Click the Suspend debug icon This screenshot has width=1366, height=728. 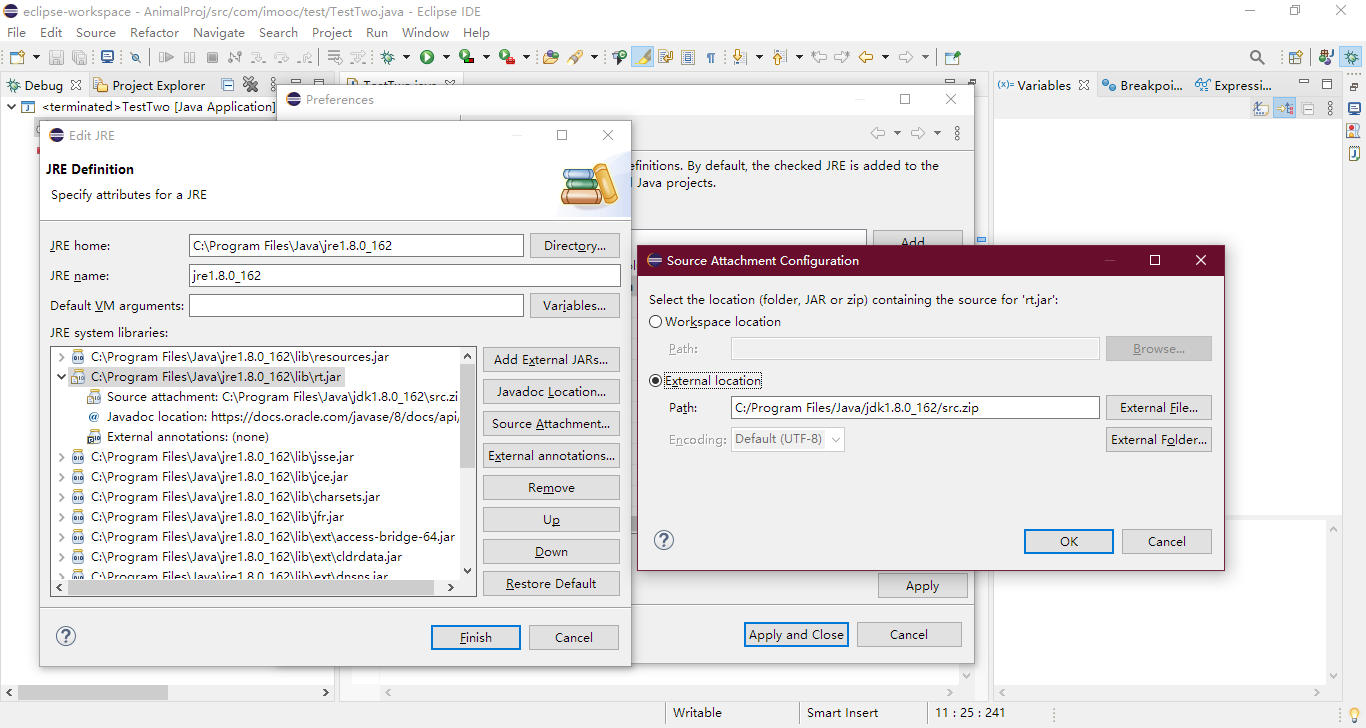190,57
